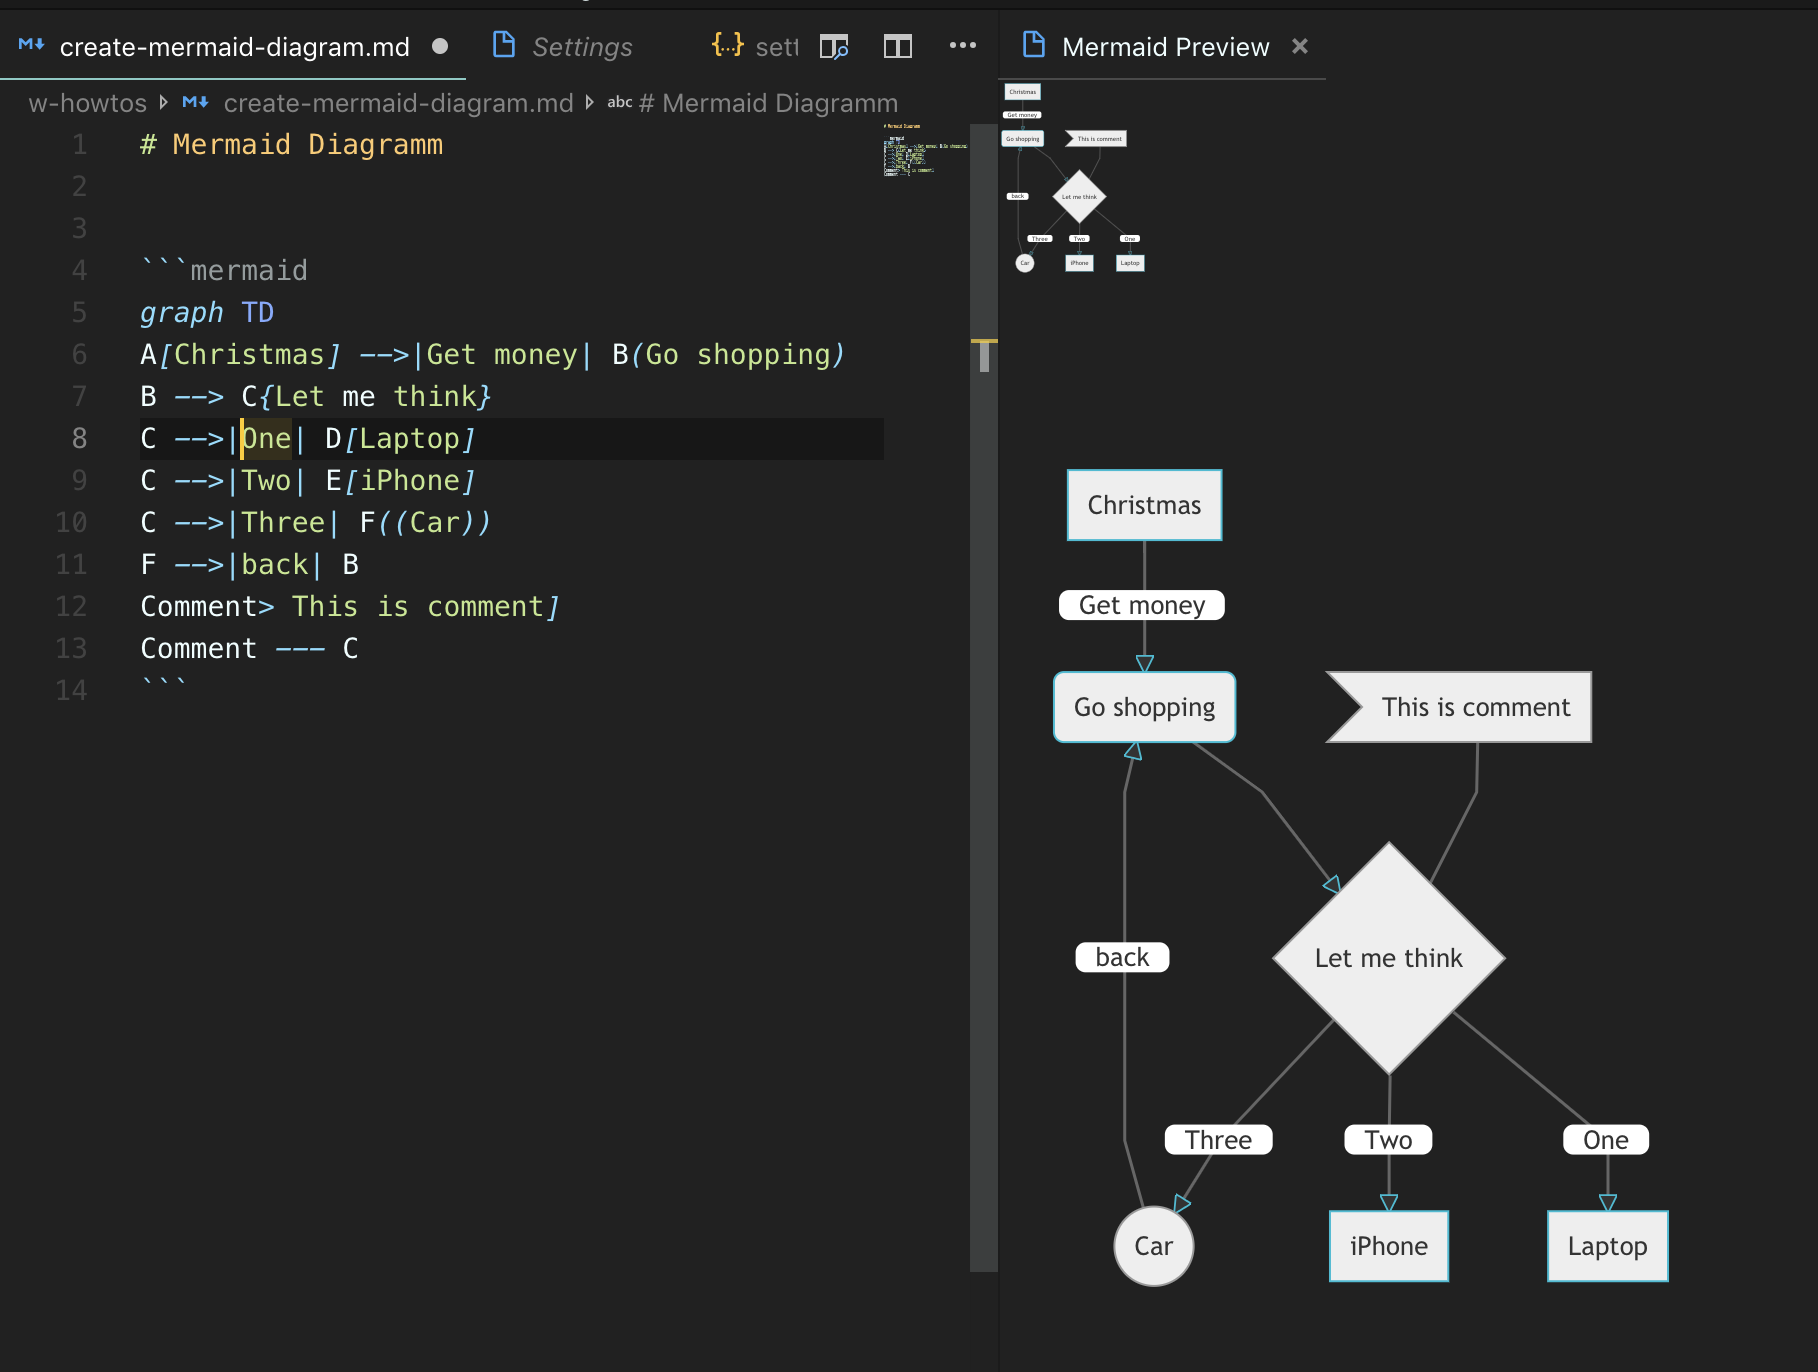This screenshot has width=1818, height=1372.
Task: Click the 'F -->|back| B' code line
Action: [249, 565]
